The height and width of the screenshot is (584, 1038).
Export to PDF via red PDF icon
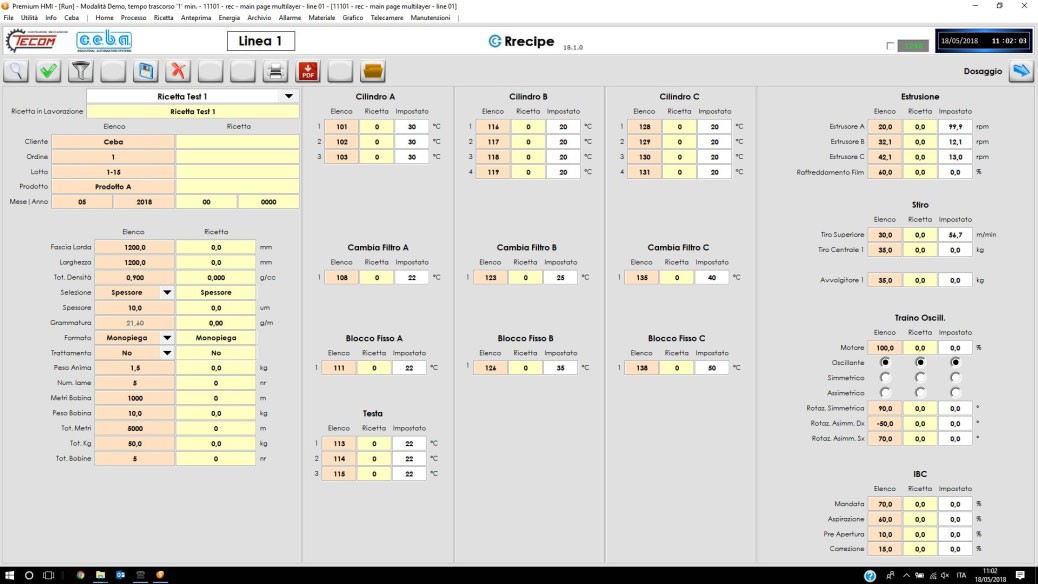tap(308, 71)
